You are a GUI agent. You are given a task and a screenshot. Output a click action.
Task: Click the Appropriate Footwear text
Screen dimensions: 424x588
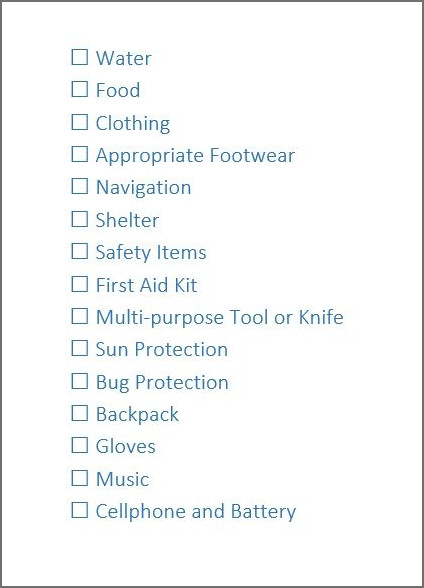coord(195,156)
